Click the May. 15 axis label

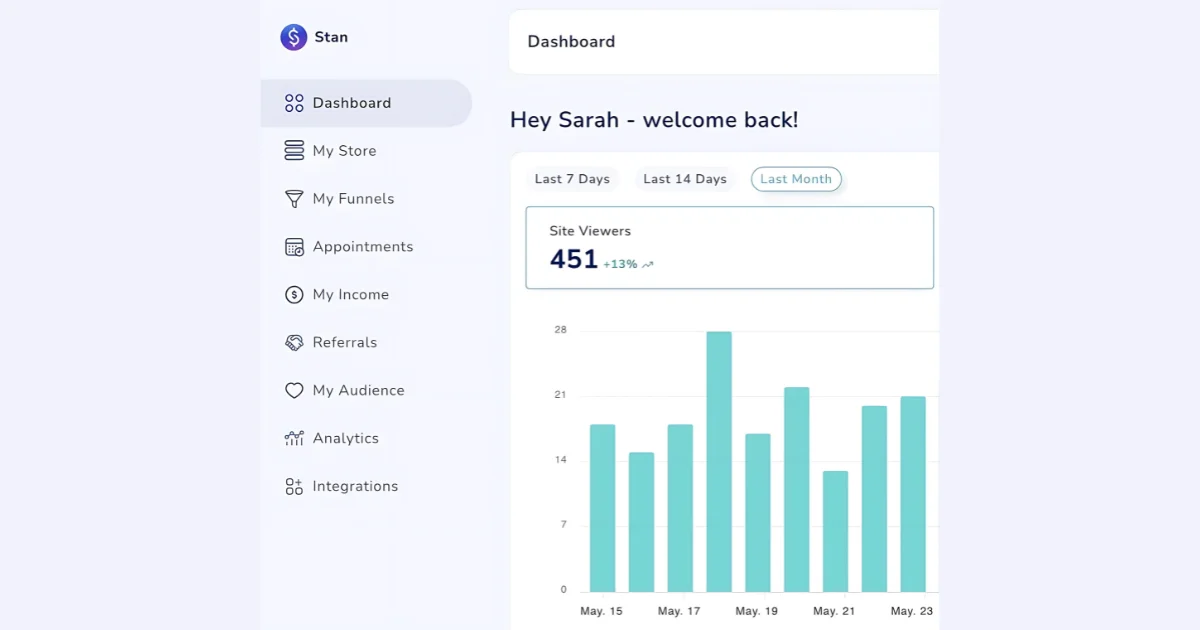point(602,611)
